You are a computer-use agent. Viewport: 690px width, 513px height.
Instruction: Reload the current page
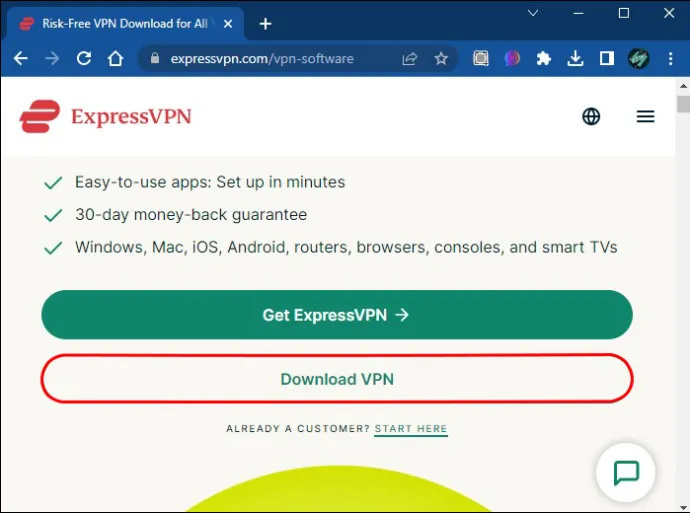pos(84,58)
